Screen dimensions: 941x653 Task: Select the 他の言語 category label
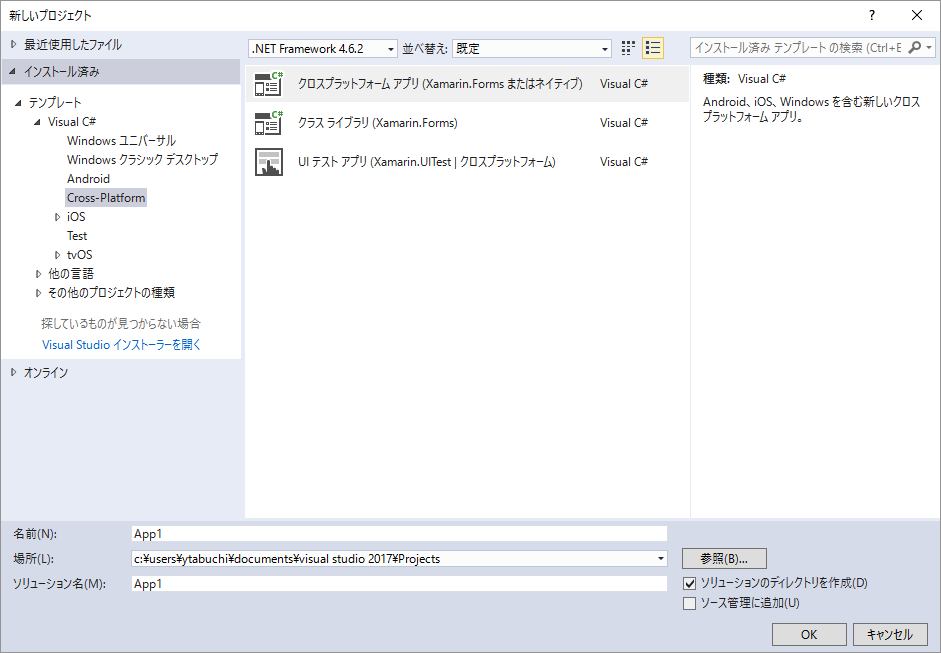(x=71, y=274)
